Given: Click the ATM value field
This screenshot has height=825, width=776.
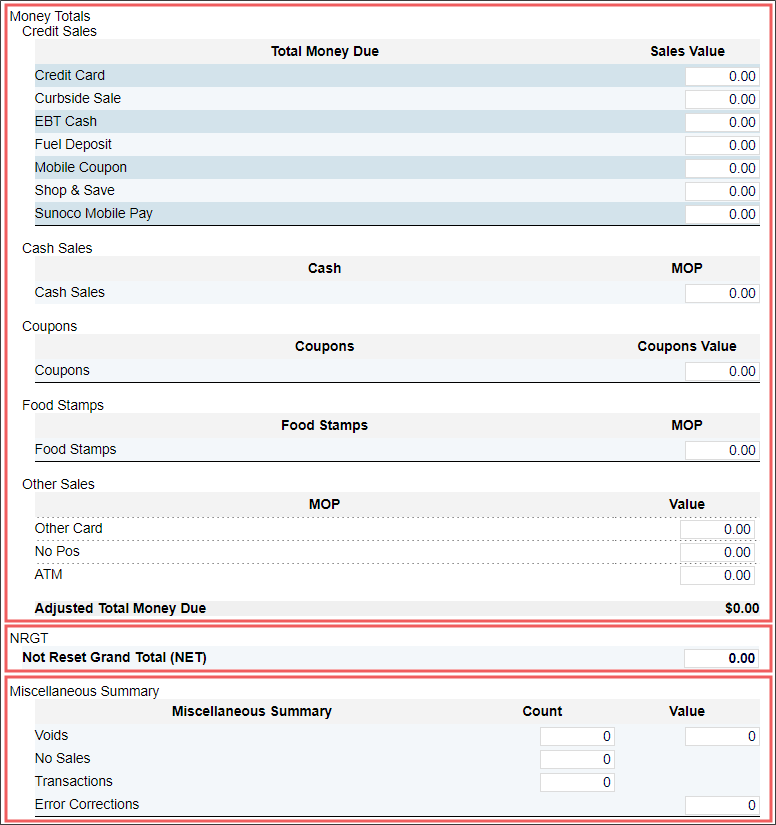Looking at the screenshot, I should (x=717, y=576).
